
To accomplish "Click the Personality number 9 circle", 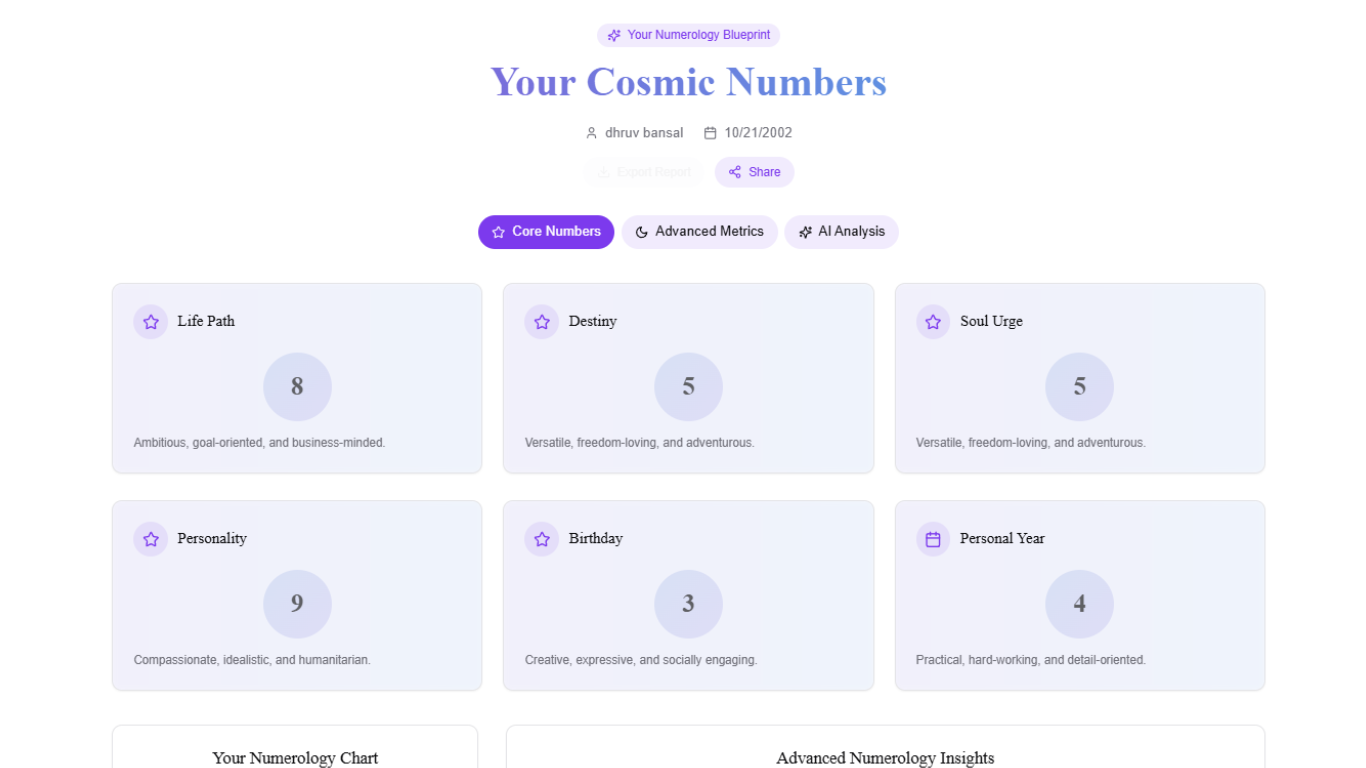I will (x=297, y=604).
